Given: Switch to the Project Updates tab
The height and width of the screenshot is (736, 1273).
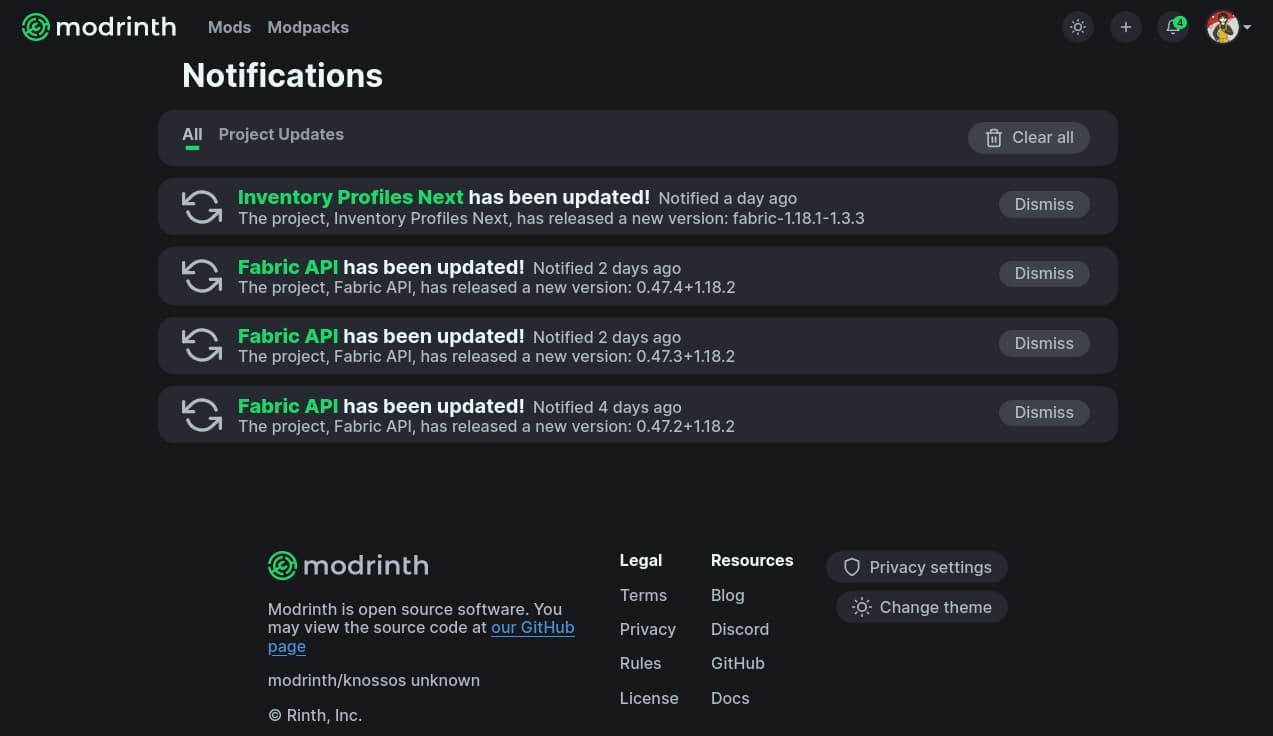Looking at the screenshot, I should coord(281,134).
